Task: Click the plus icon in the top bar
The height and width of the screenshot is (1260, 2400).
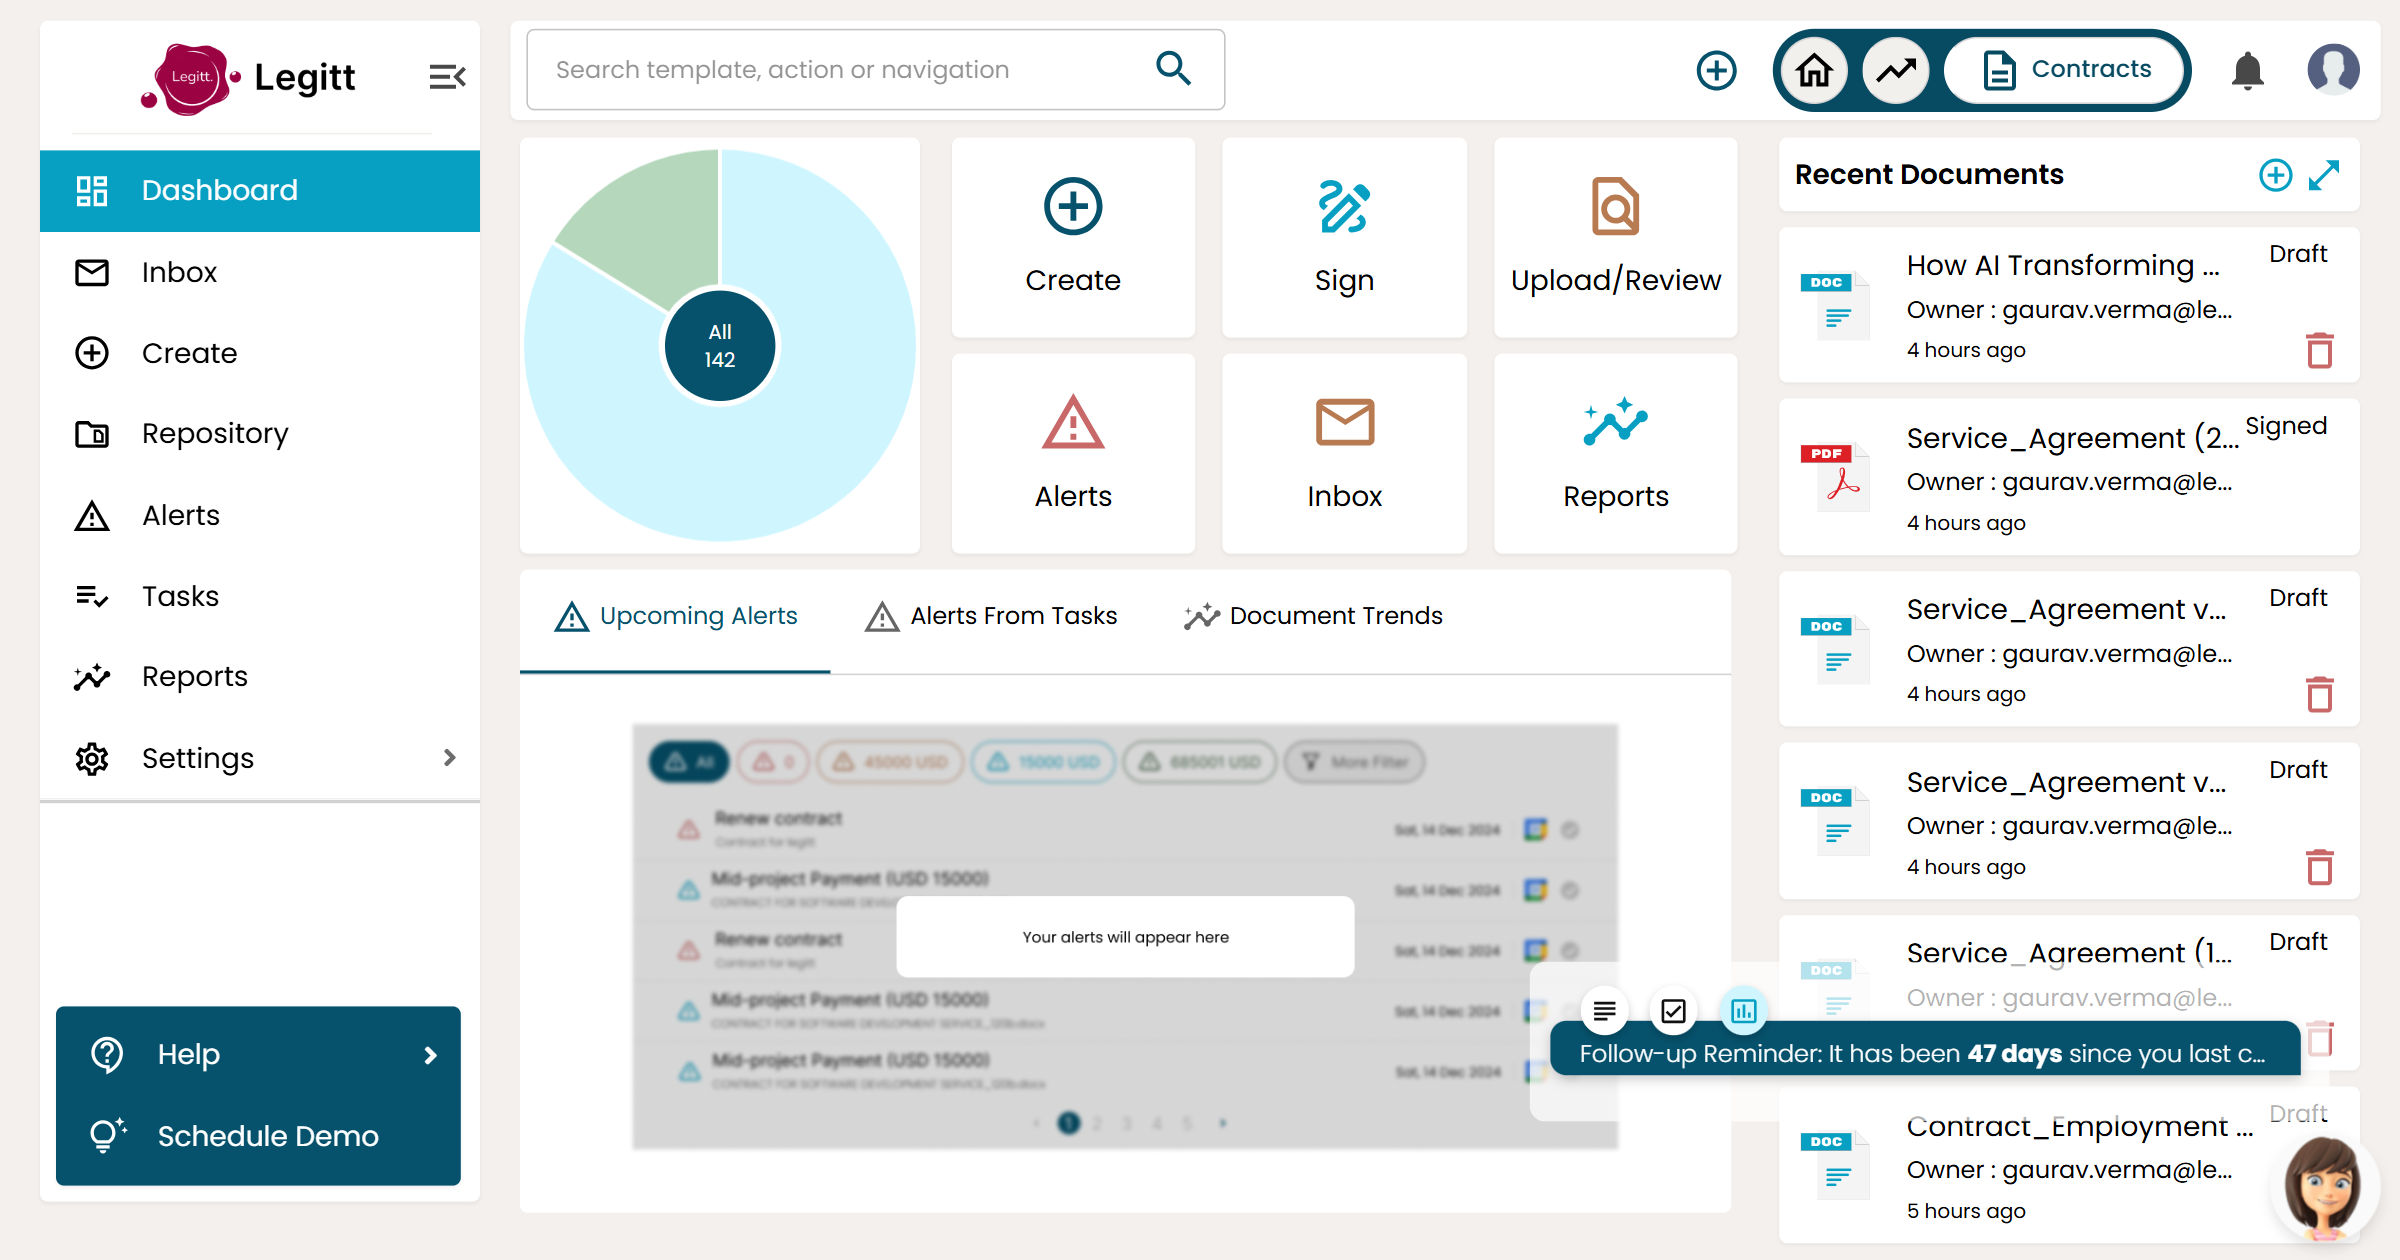Action: click(x=1716, y=70)
